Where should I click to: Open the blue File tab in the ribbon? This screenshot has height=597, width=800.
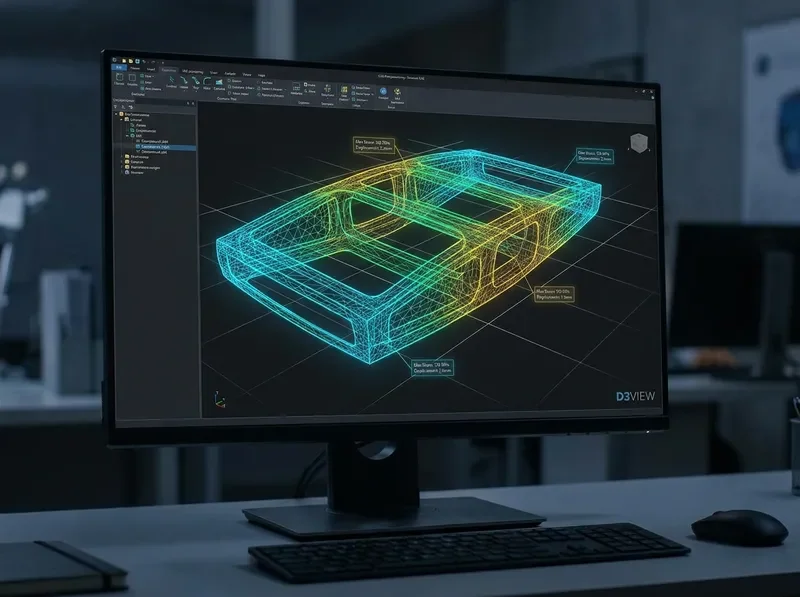click(x=119, y=67)
